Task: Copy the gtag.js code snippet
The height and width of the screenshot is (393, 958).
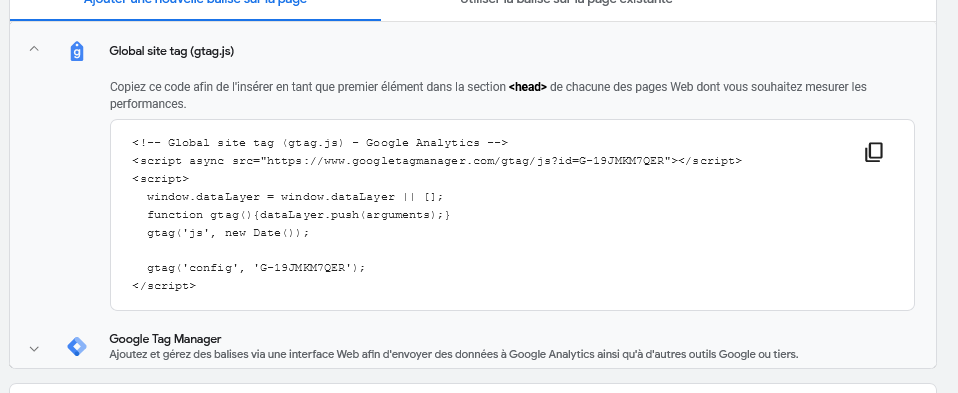Action: [x=874, y=152]
